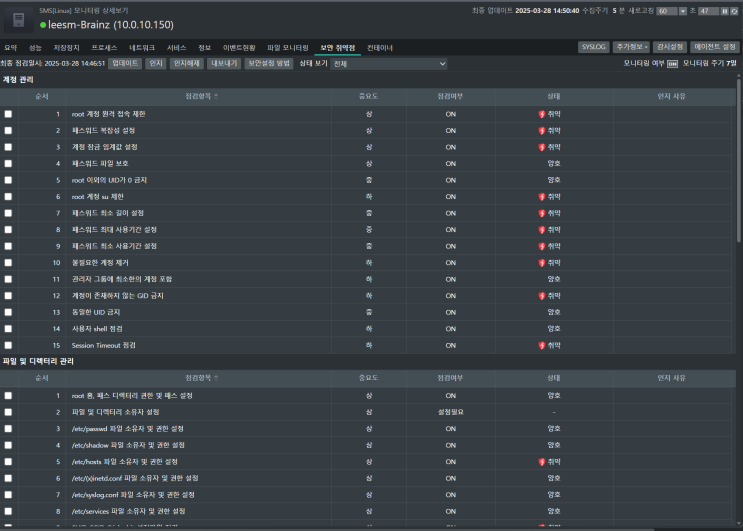Open the SYSLOG view
This screenshot has height=531, width=743.
point(594,47)
